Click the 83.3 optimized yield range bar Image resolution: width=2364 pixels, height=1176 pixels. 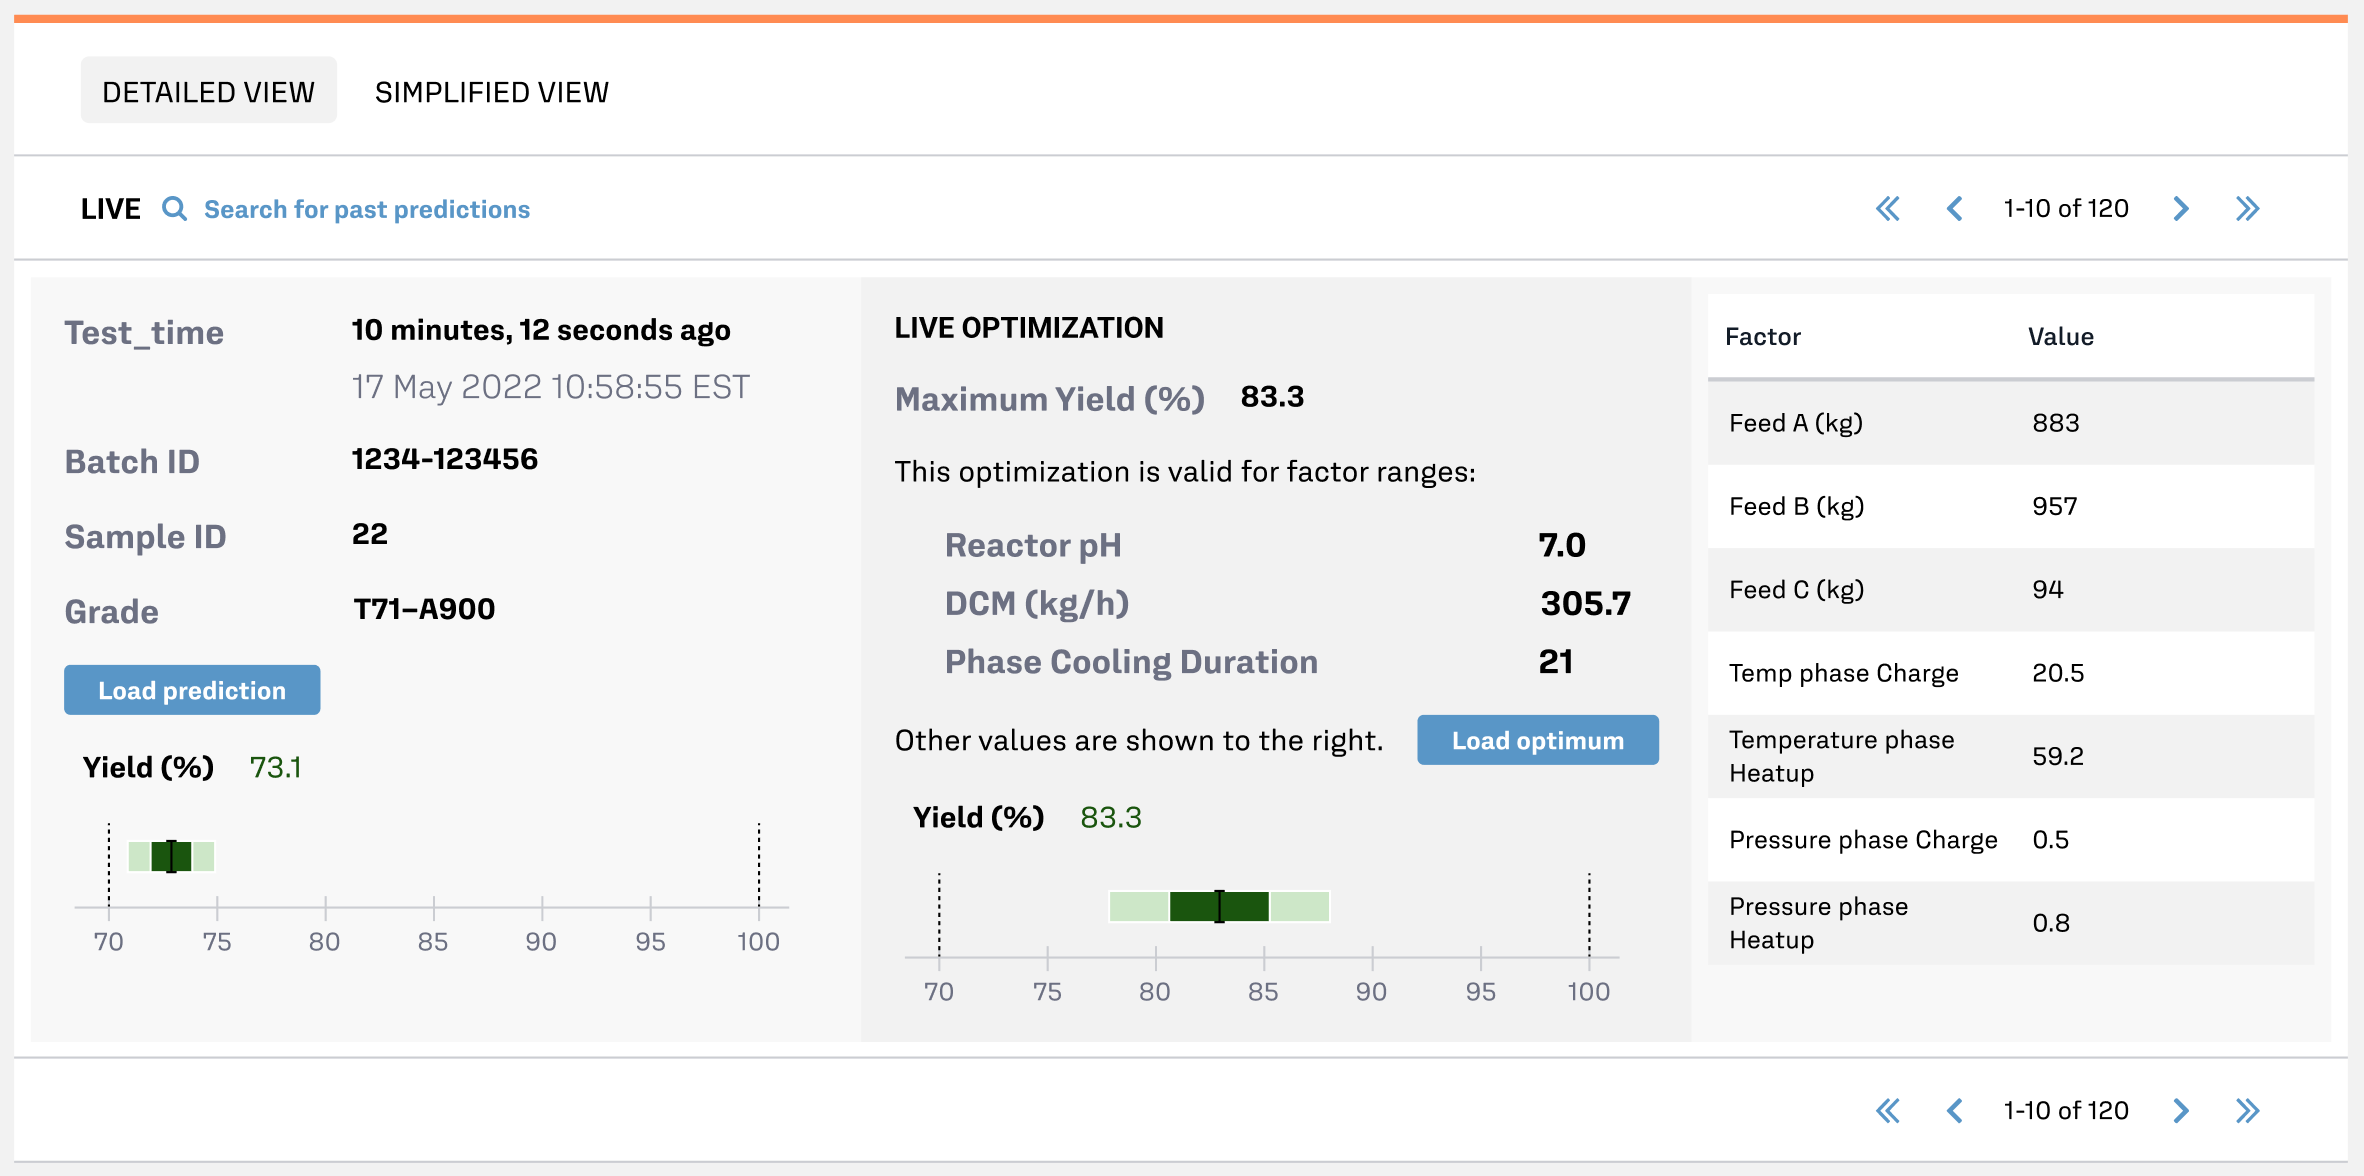click(1219, 906)
